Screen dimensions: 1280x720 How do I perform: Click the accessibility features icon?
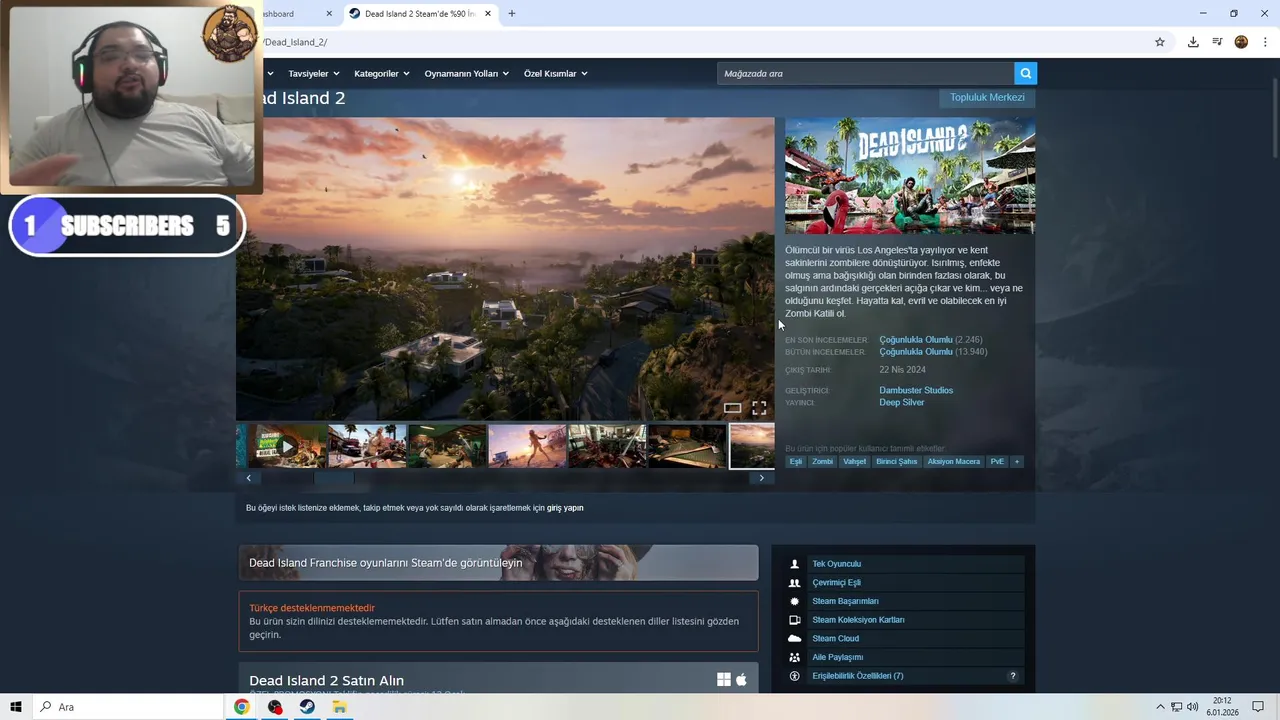(x=795, y=676)
